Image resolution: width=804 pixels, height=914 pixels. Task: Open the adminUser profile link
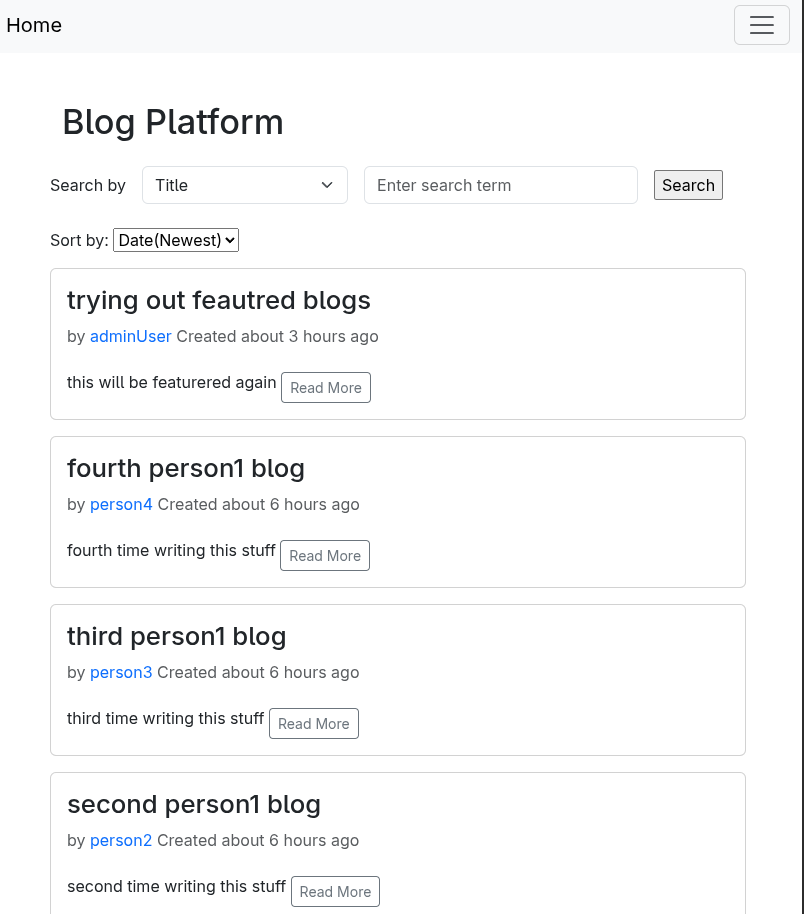point(131,336)
